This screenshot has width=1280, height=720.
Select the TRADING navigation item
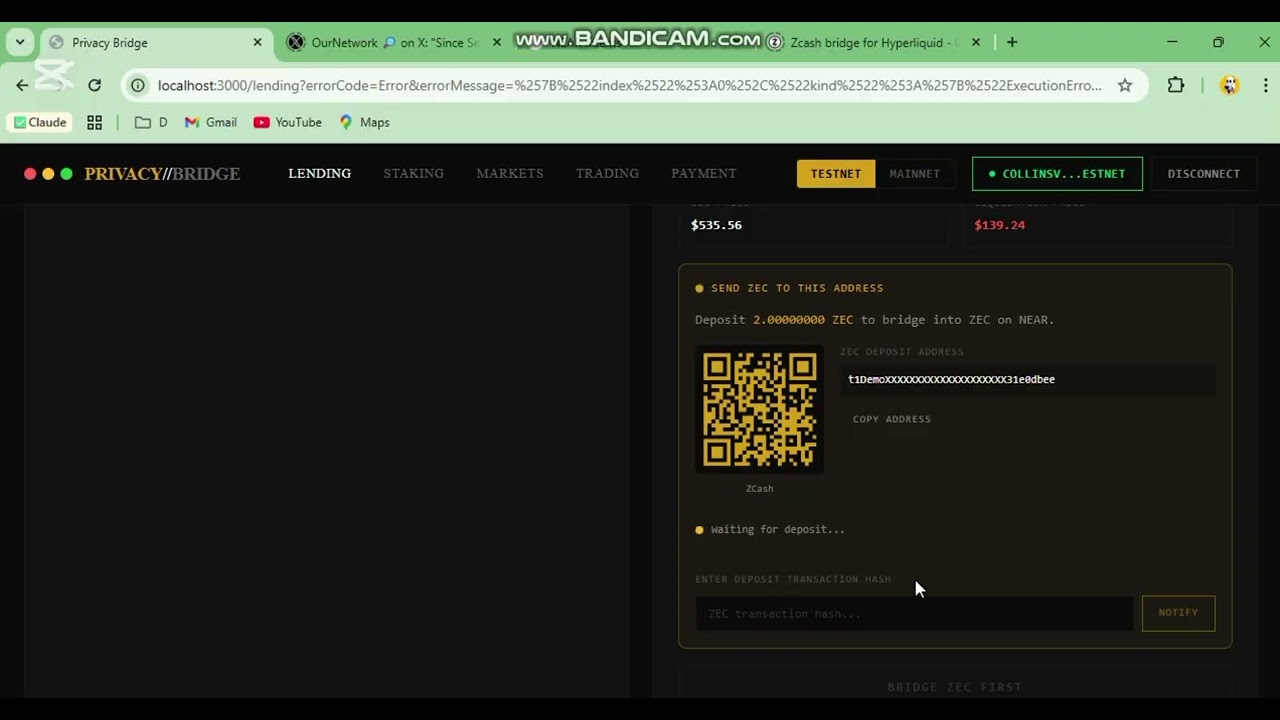tap(607, 173)
